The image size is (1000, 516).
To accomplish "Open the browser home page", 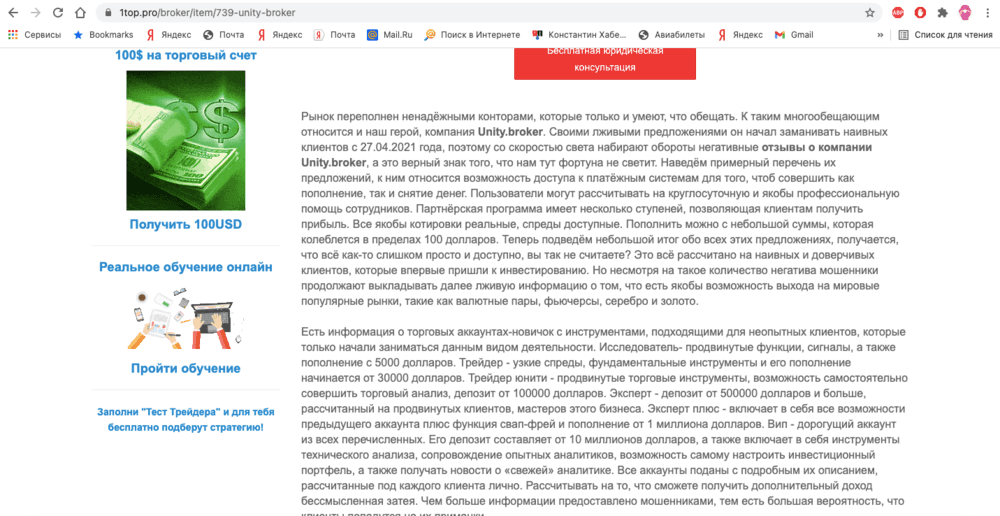I will pos(80,13).
